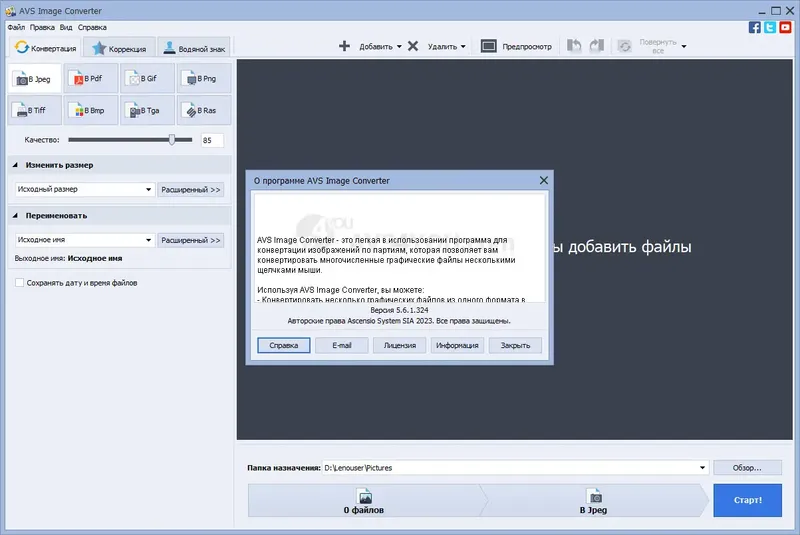800x535 pixels.
Task: Click the Ascensio System SIA copyright line
Action: pos(399,321)
